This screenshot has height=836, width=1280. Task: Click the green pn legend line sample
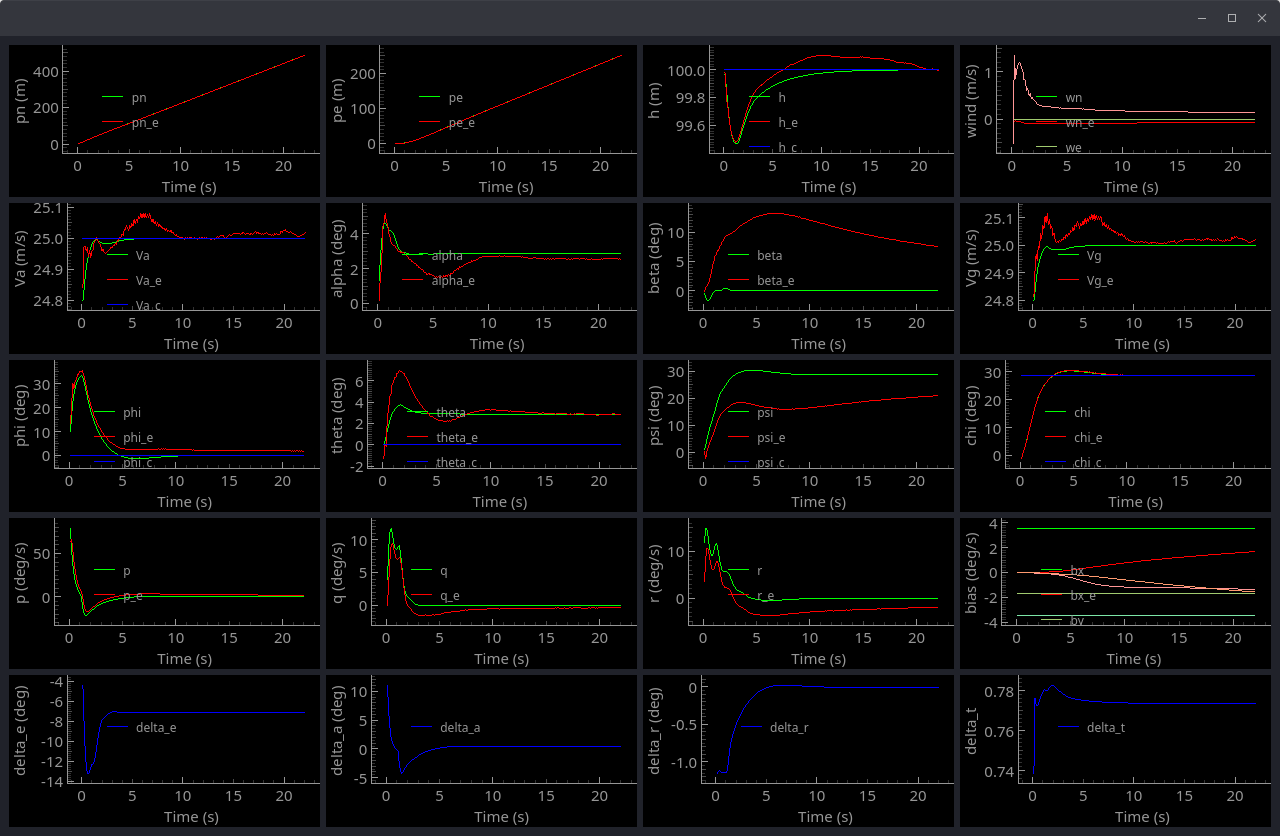112,98
